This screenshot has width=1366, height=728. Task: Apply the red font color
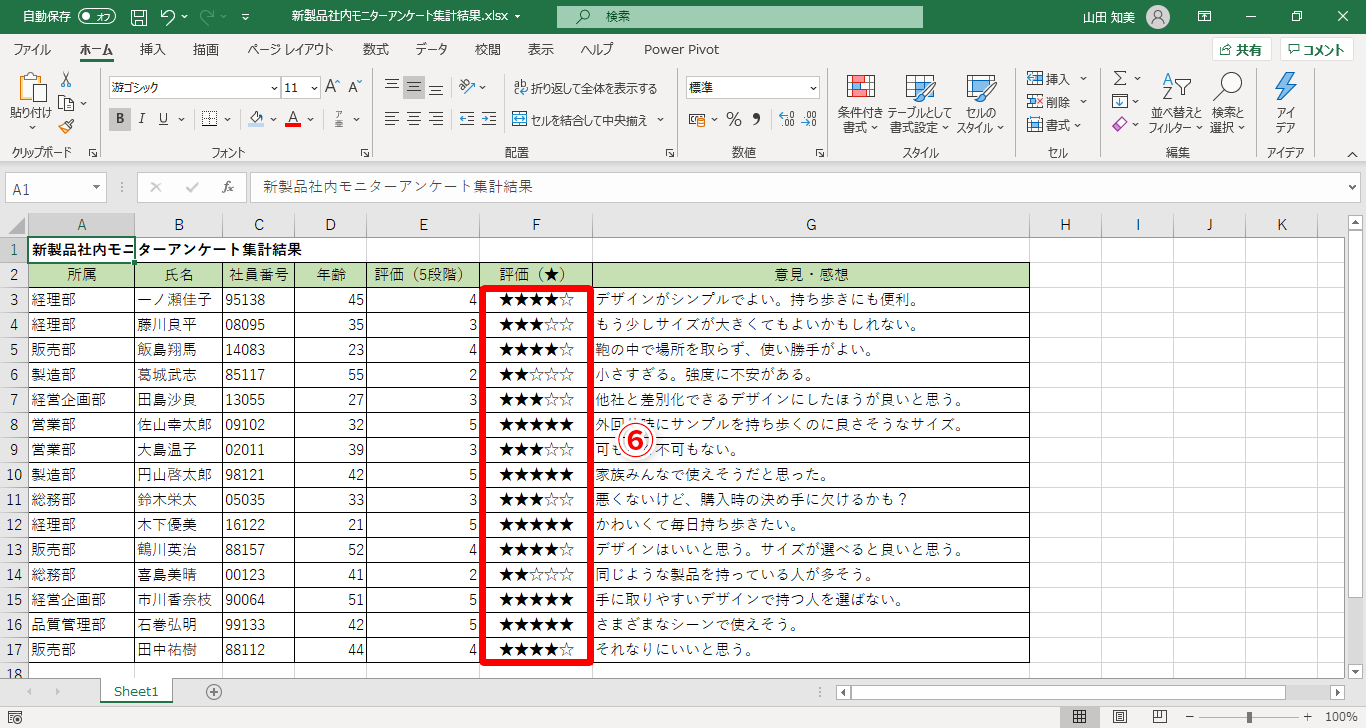(x=293, y=119)
